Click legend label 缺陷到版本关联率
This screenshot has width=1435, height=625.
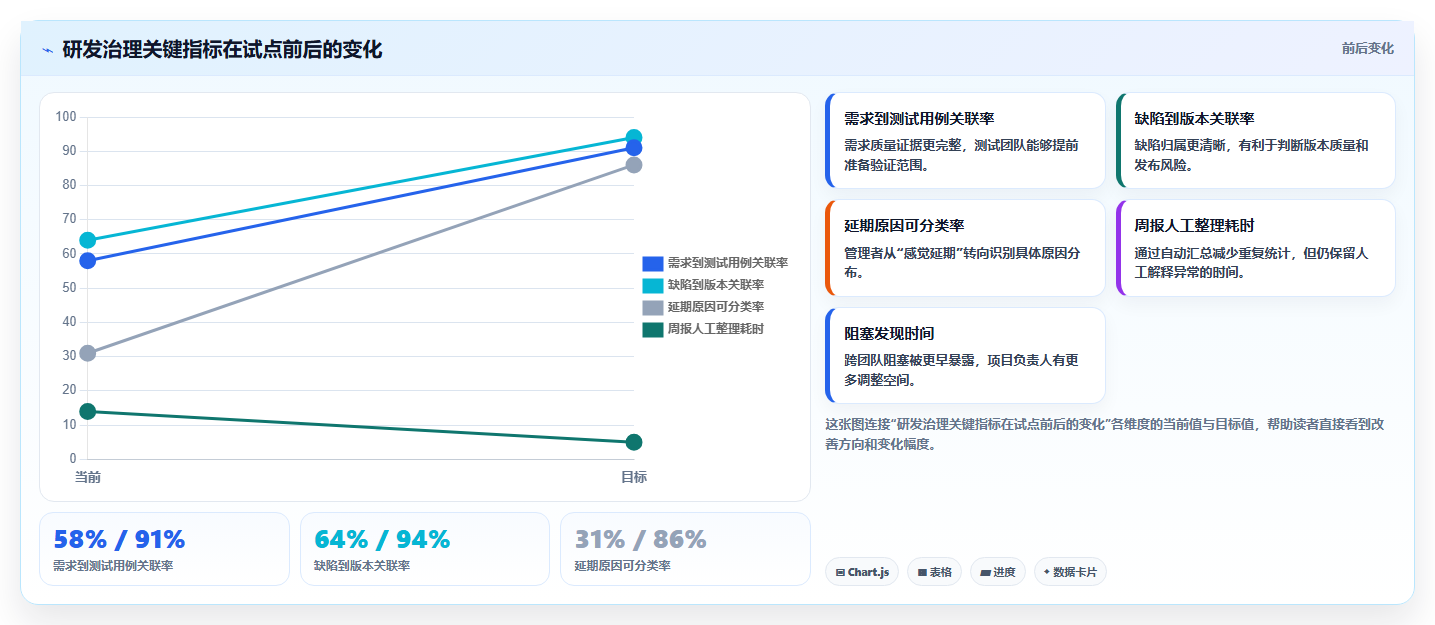pos(716,285)
